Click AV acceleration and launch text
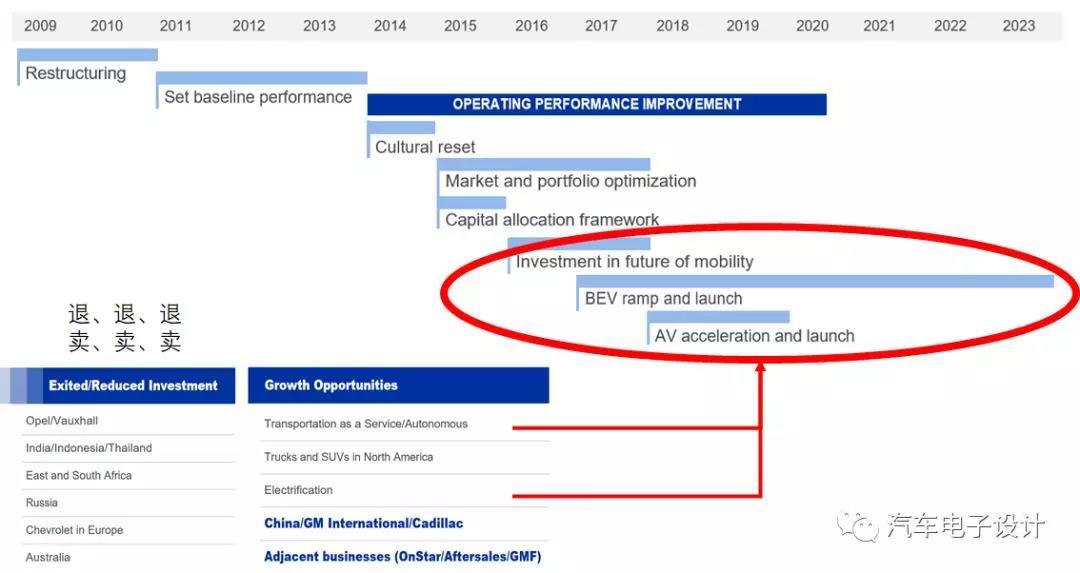The height and width of the screenshot is (573, 1080). 754,336
